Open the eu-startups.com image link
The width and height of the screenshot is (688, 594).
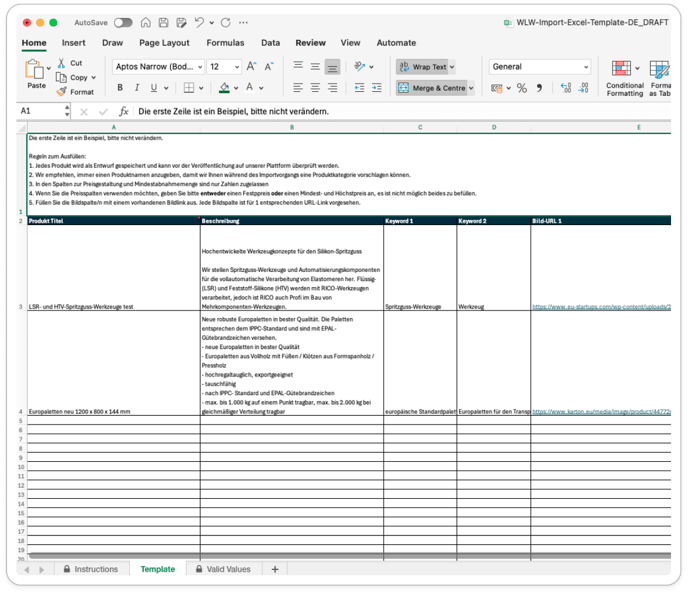pos(601,307)
